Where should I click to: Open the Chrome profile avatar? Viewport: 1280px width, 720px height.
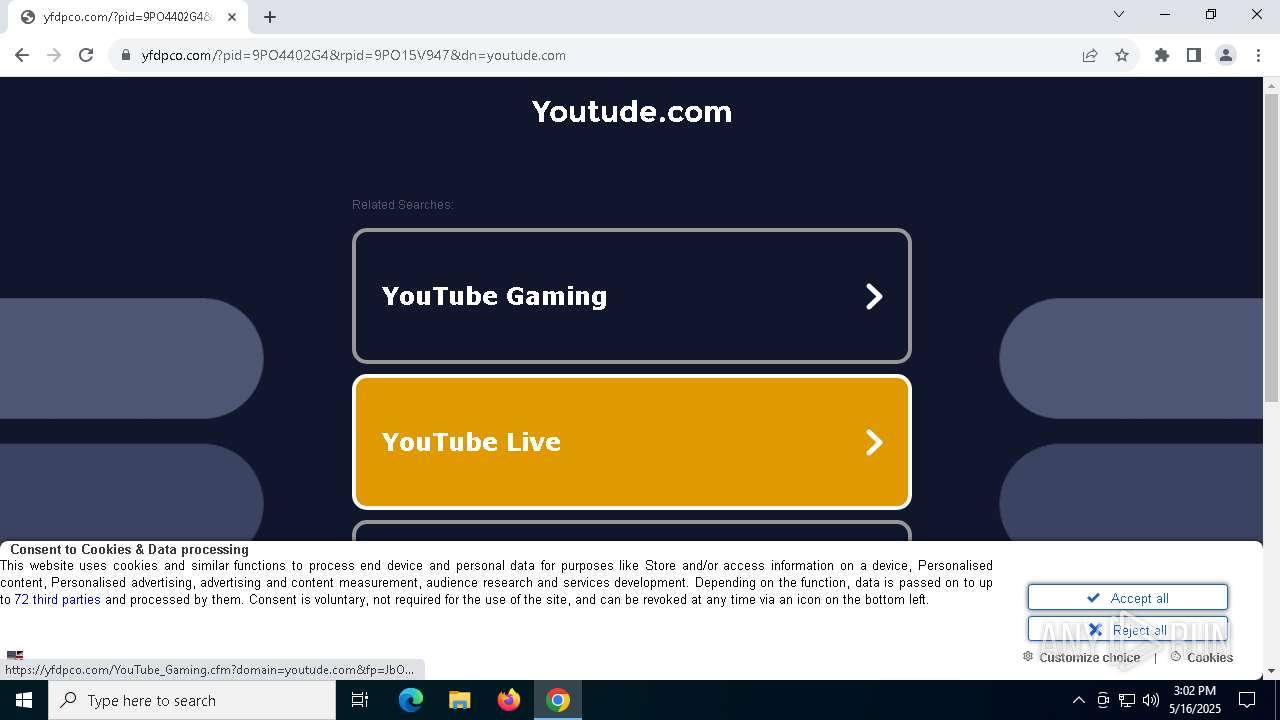pyautogui.click(x=1226, y=55)
